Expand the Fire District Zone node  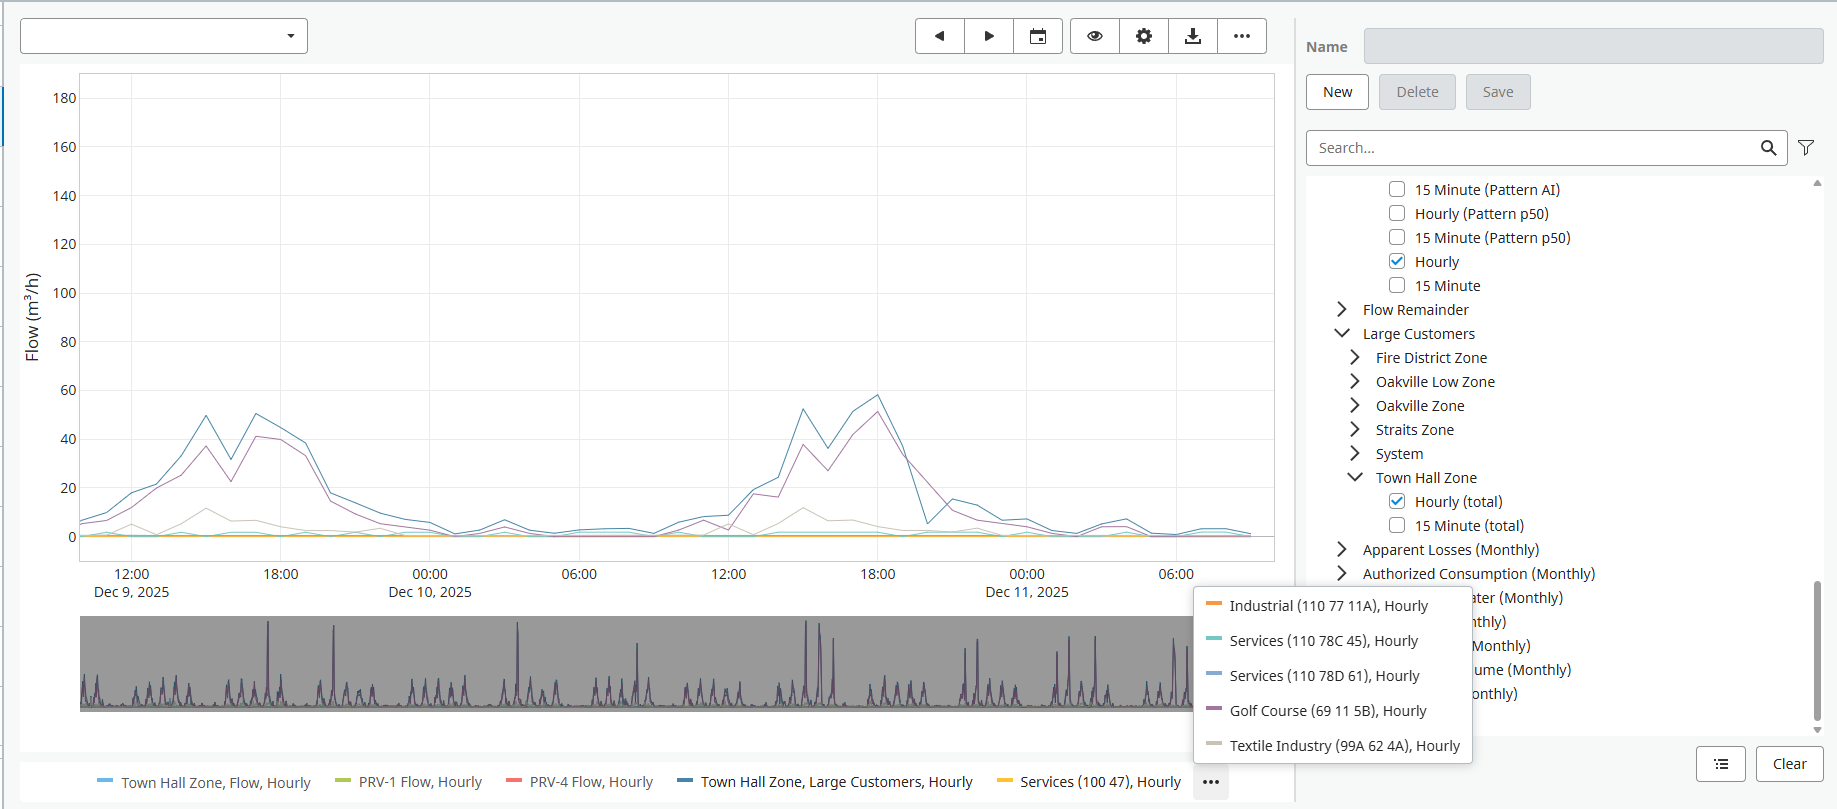(1355, 358)
